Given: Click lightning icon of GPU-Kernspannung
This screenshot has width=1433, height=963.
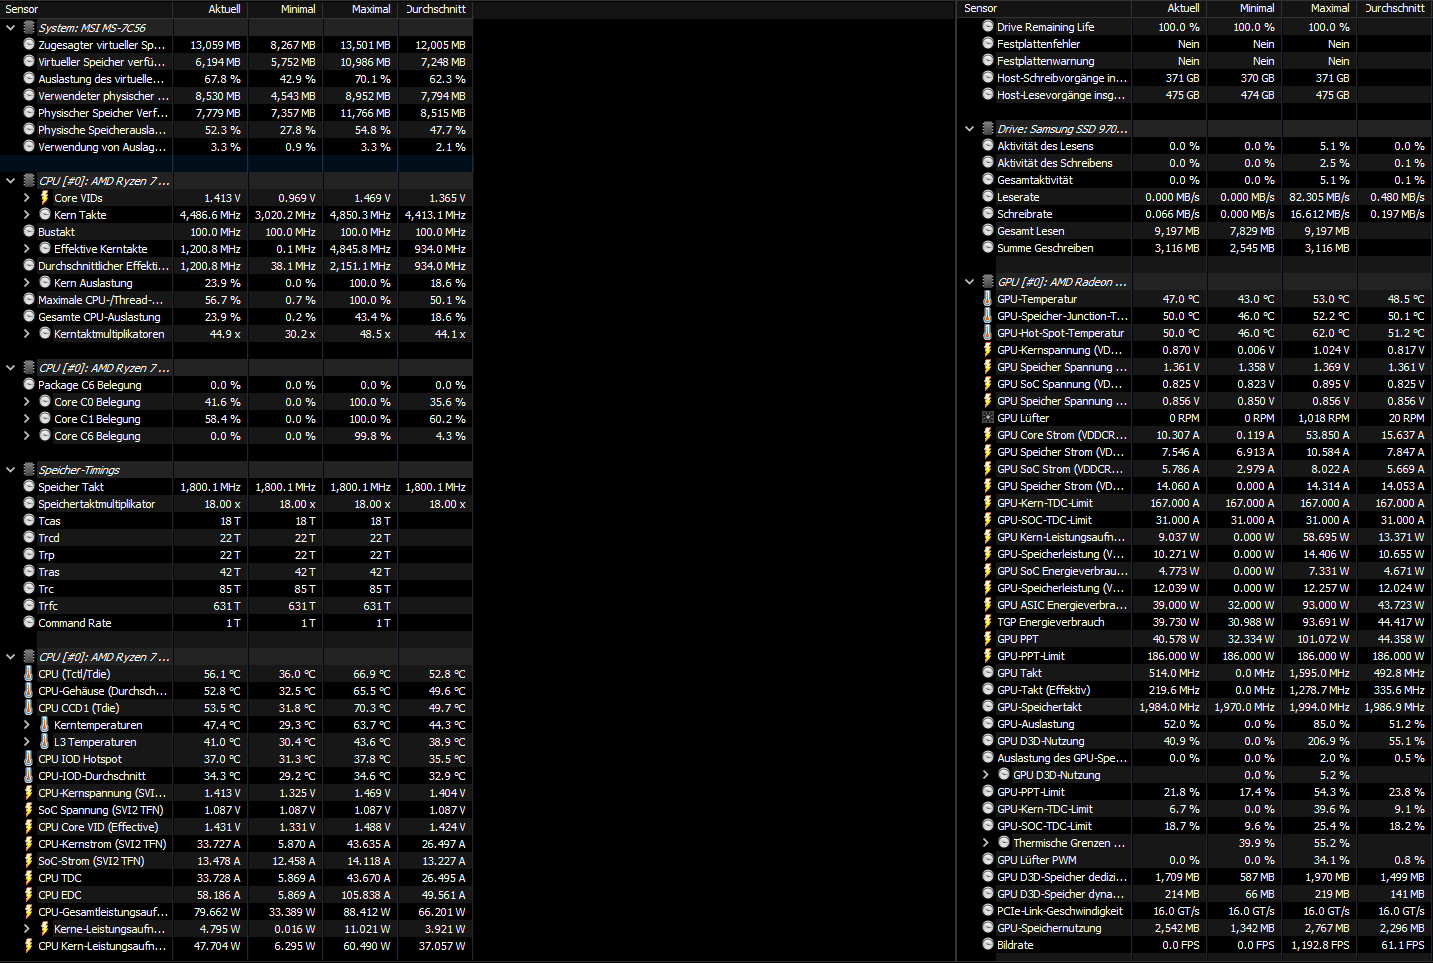Looking at the screenshot, I should click(x=988, y=350).
